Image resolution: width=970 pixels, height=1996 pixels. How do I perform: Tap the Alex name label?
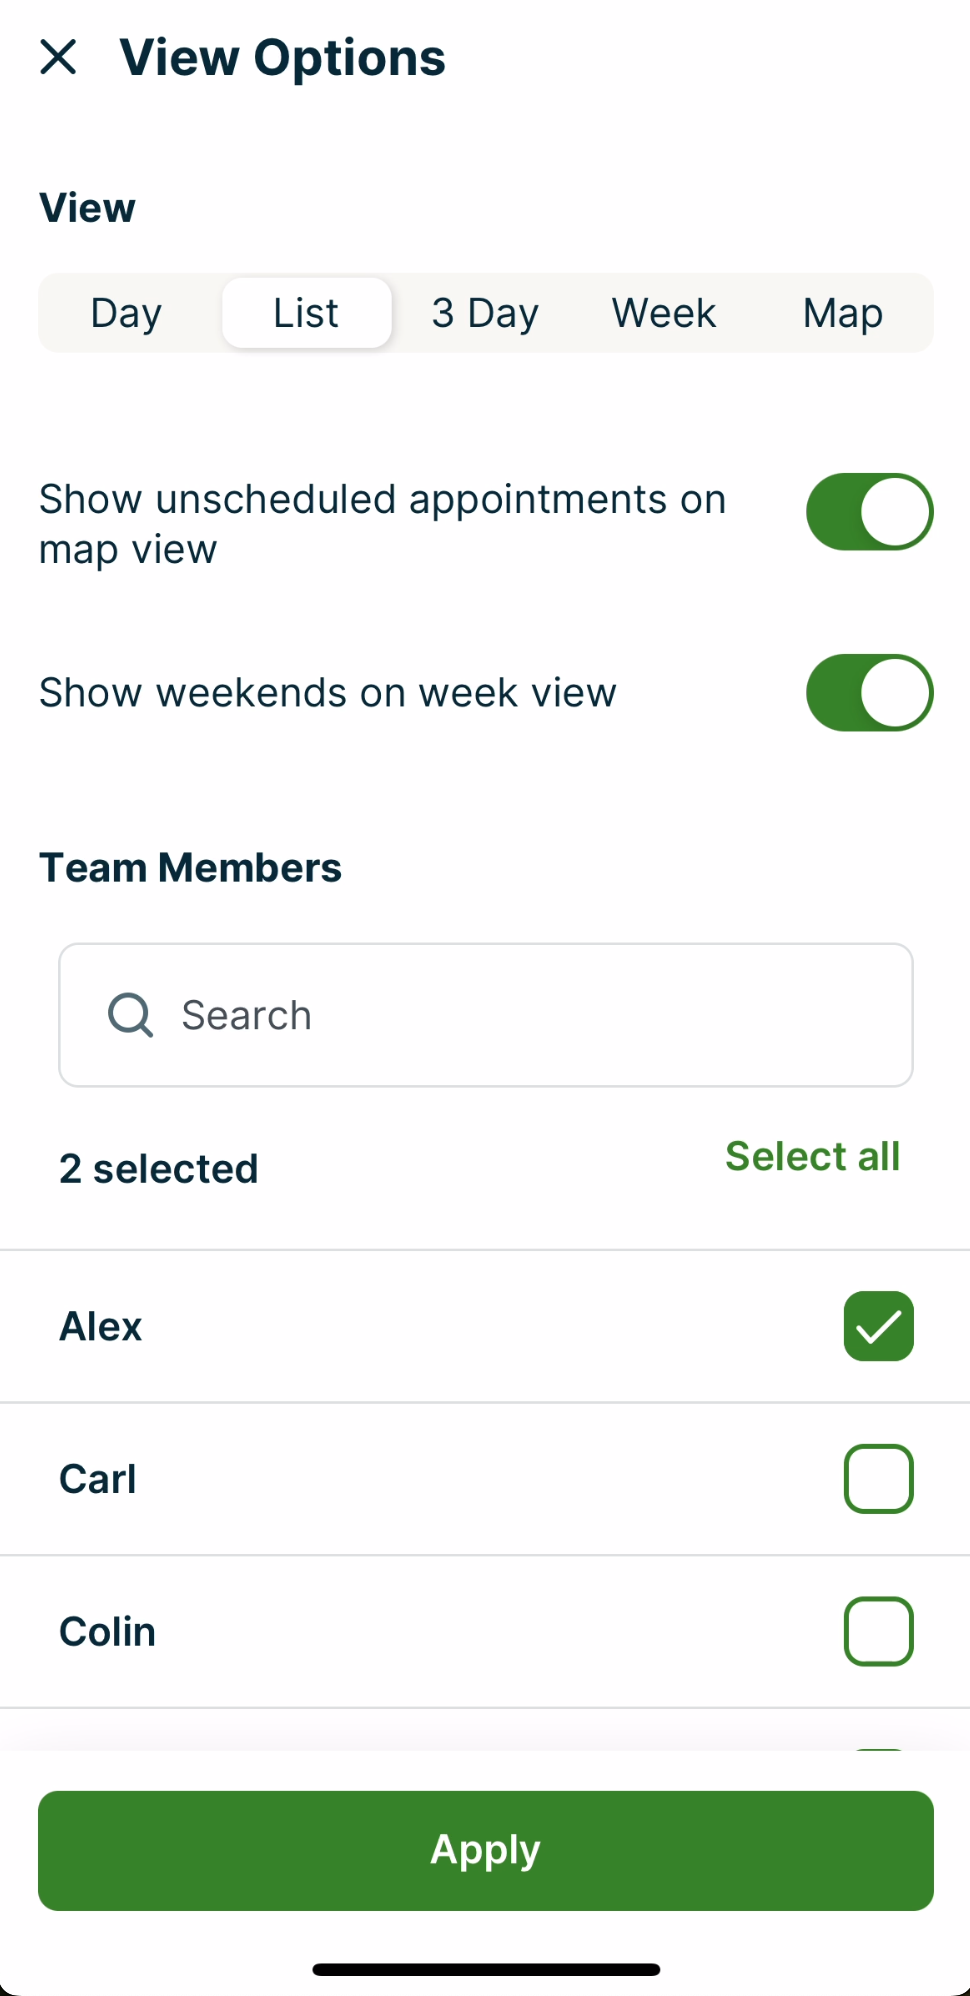[x=101, y=1327]
